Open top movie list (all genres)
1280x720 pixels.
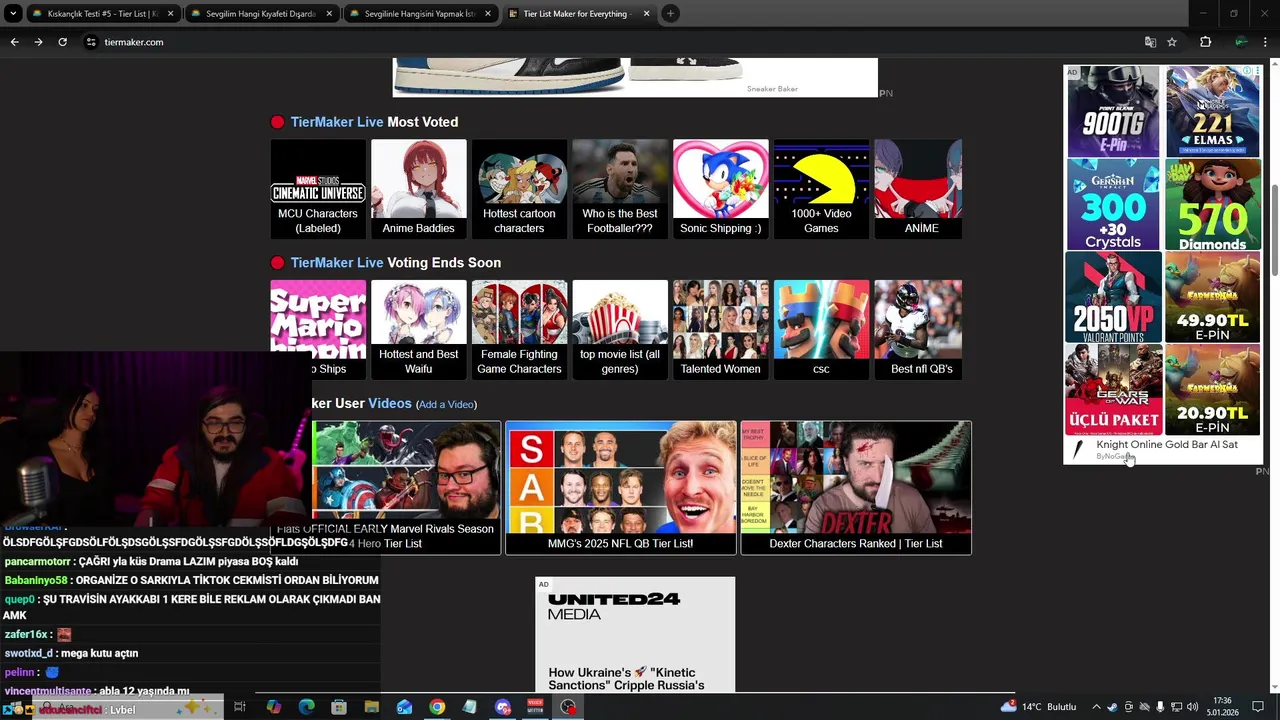coord(620,329)
